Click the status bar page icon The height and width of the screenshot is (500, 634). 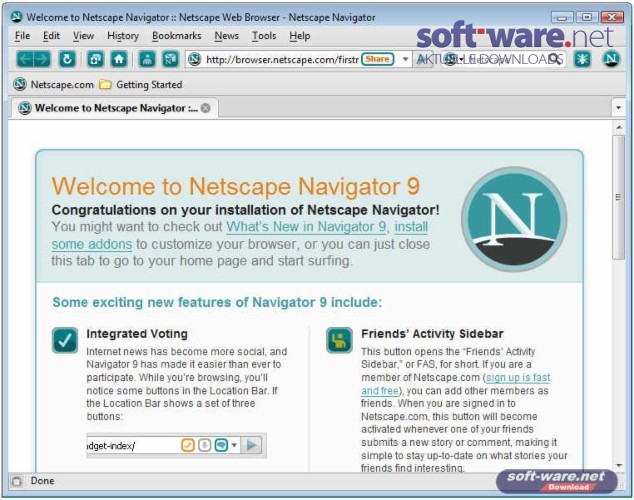tap(17, 481)
